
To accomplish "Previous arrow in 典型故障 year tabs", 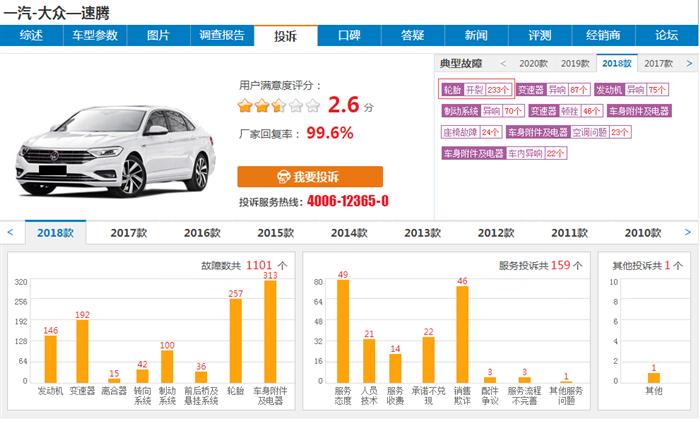I will (x=503, y=63).
